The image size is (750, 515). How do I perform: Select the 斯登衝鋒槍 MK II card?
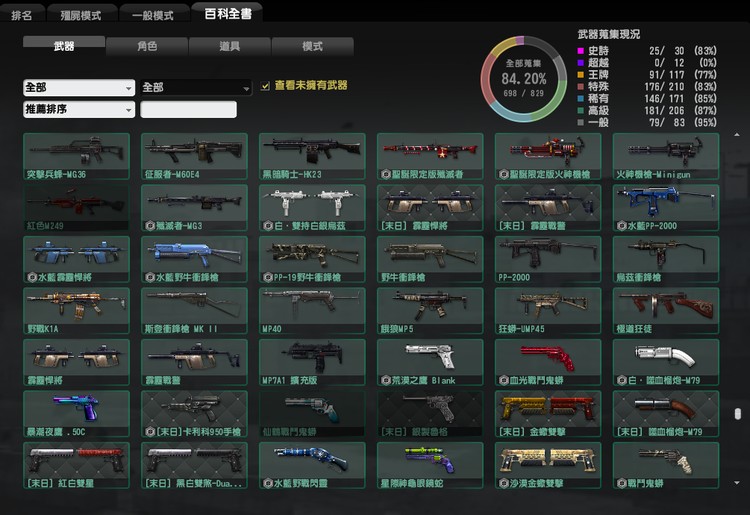[194, 311]
